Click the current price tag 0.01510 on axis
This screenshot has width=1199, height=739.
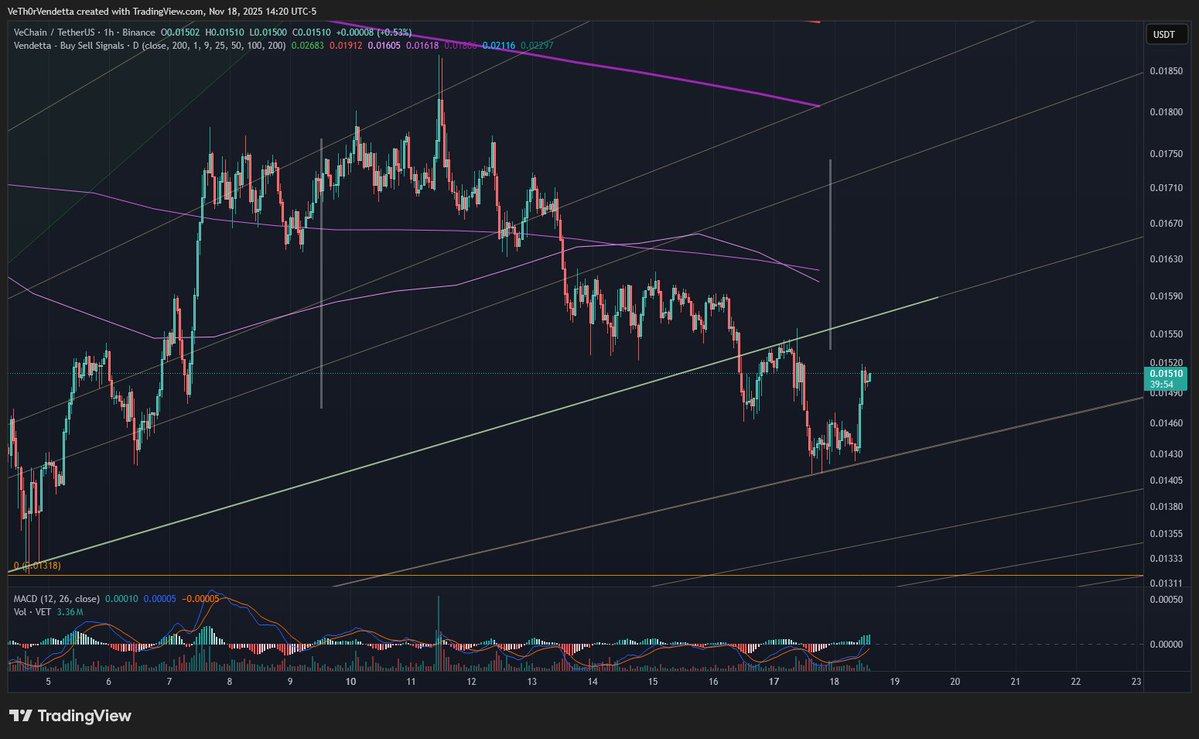click(x=1165, y=373)
